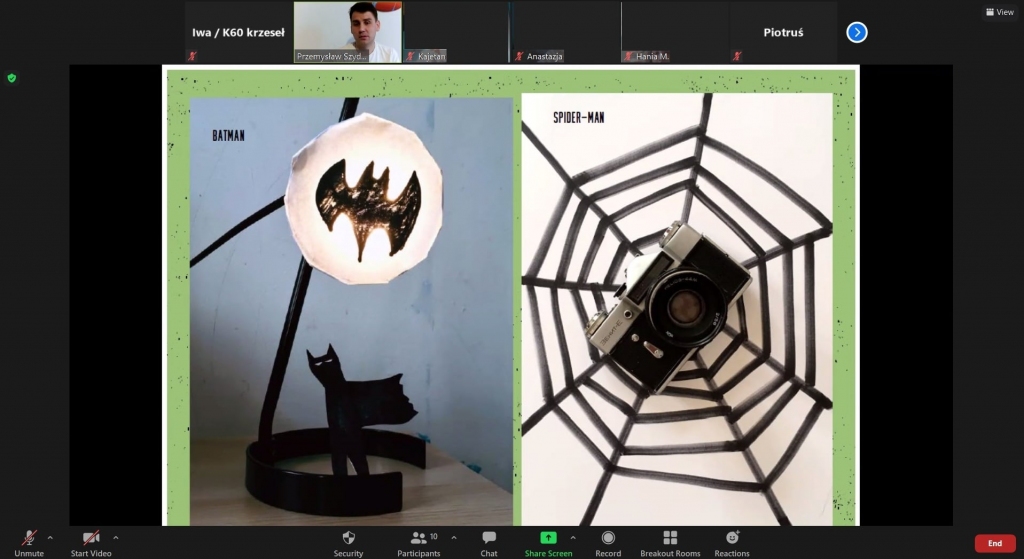The image size is (1024, 559).
Task: Click the bat-signal lamp photo in the slide
Action: click(351, 311)
